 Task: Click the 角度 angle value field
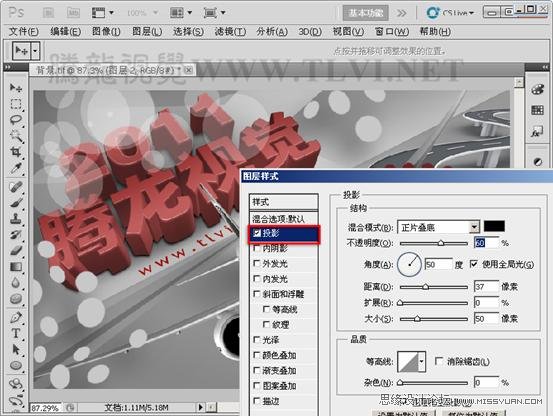point(438,264)
